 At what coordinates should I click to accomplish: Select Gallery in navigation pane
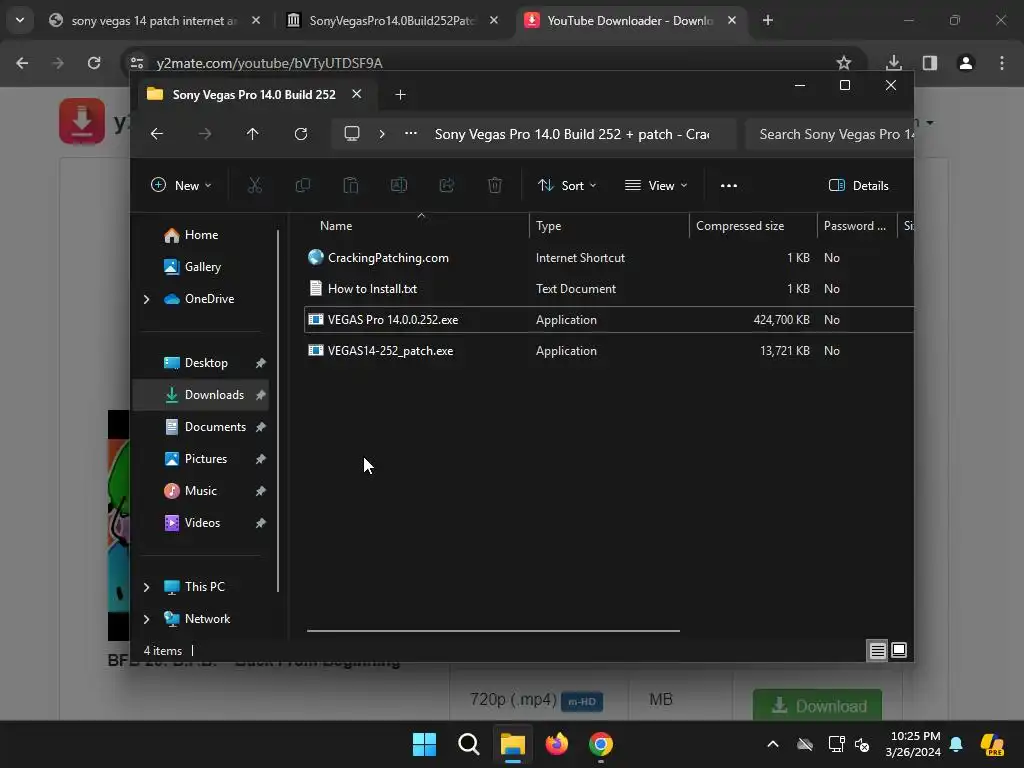pyautogui.click(x=200, y=267)
